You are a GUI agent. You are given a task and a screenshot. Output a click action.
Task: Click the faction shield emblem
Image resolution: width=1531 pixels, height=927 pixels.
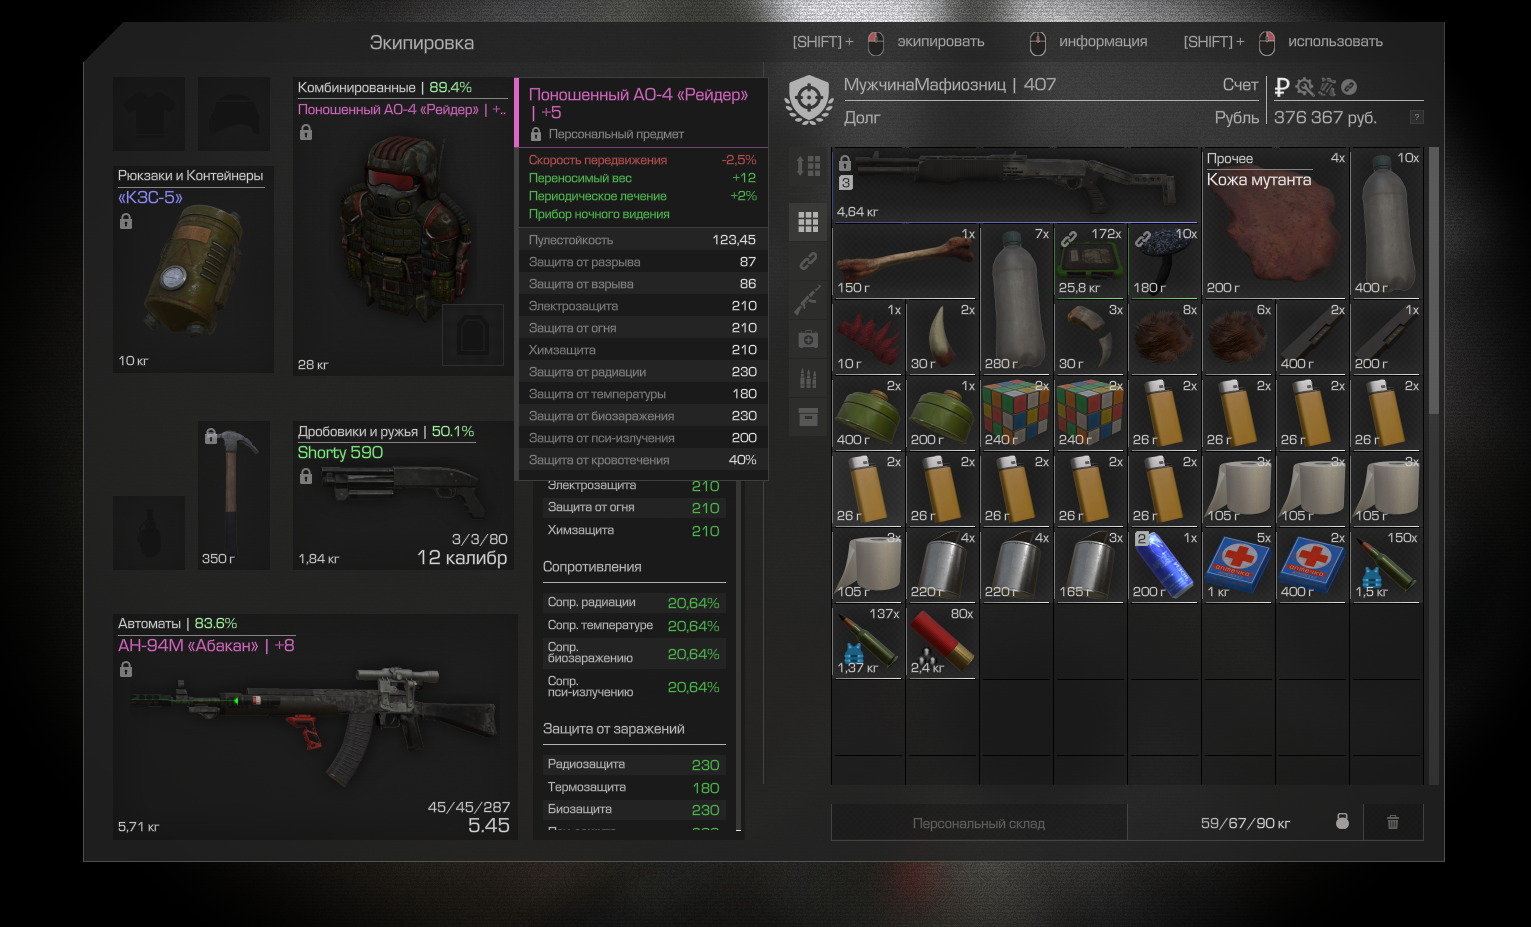pyautogui.click(x=810, y=100)
